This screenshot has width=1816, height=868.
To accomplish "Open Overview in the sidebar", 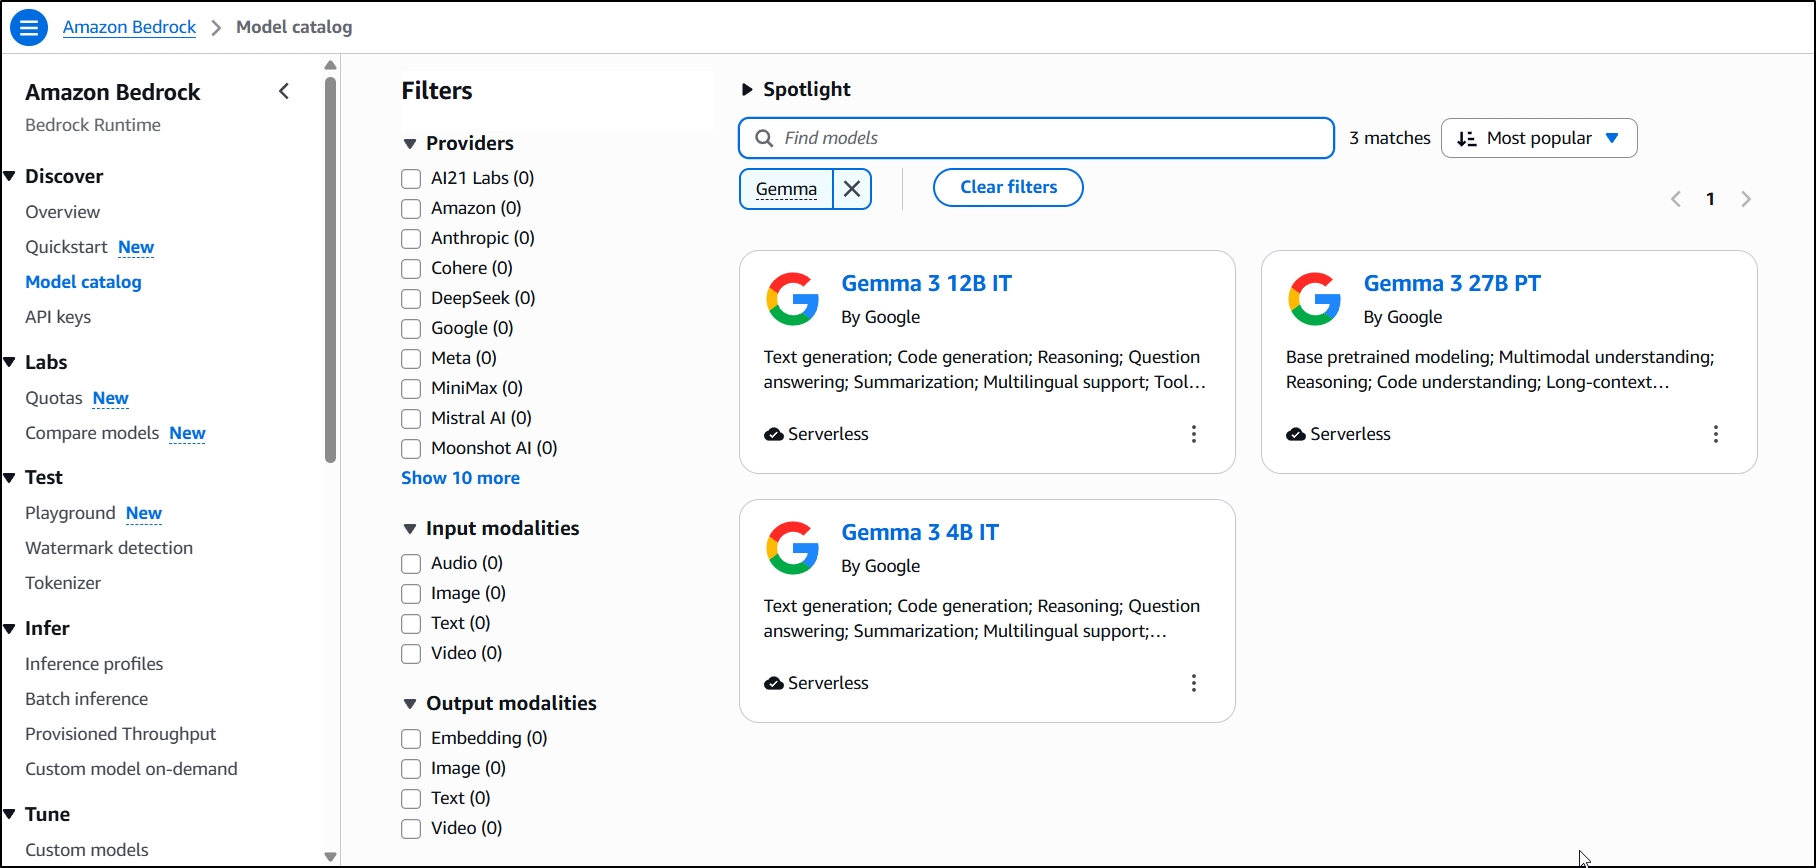I will point(63,212).
